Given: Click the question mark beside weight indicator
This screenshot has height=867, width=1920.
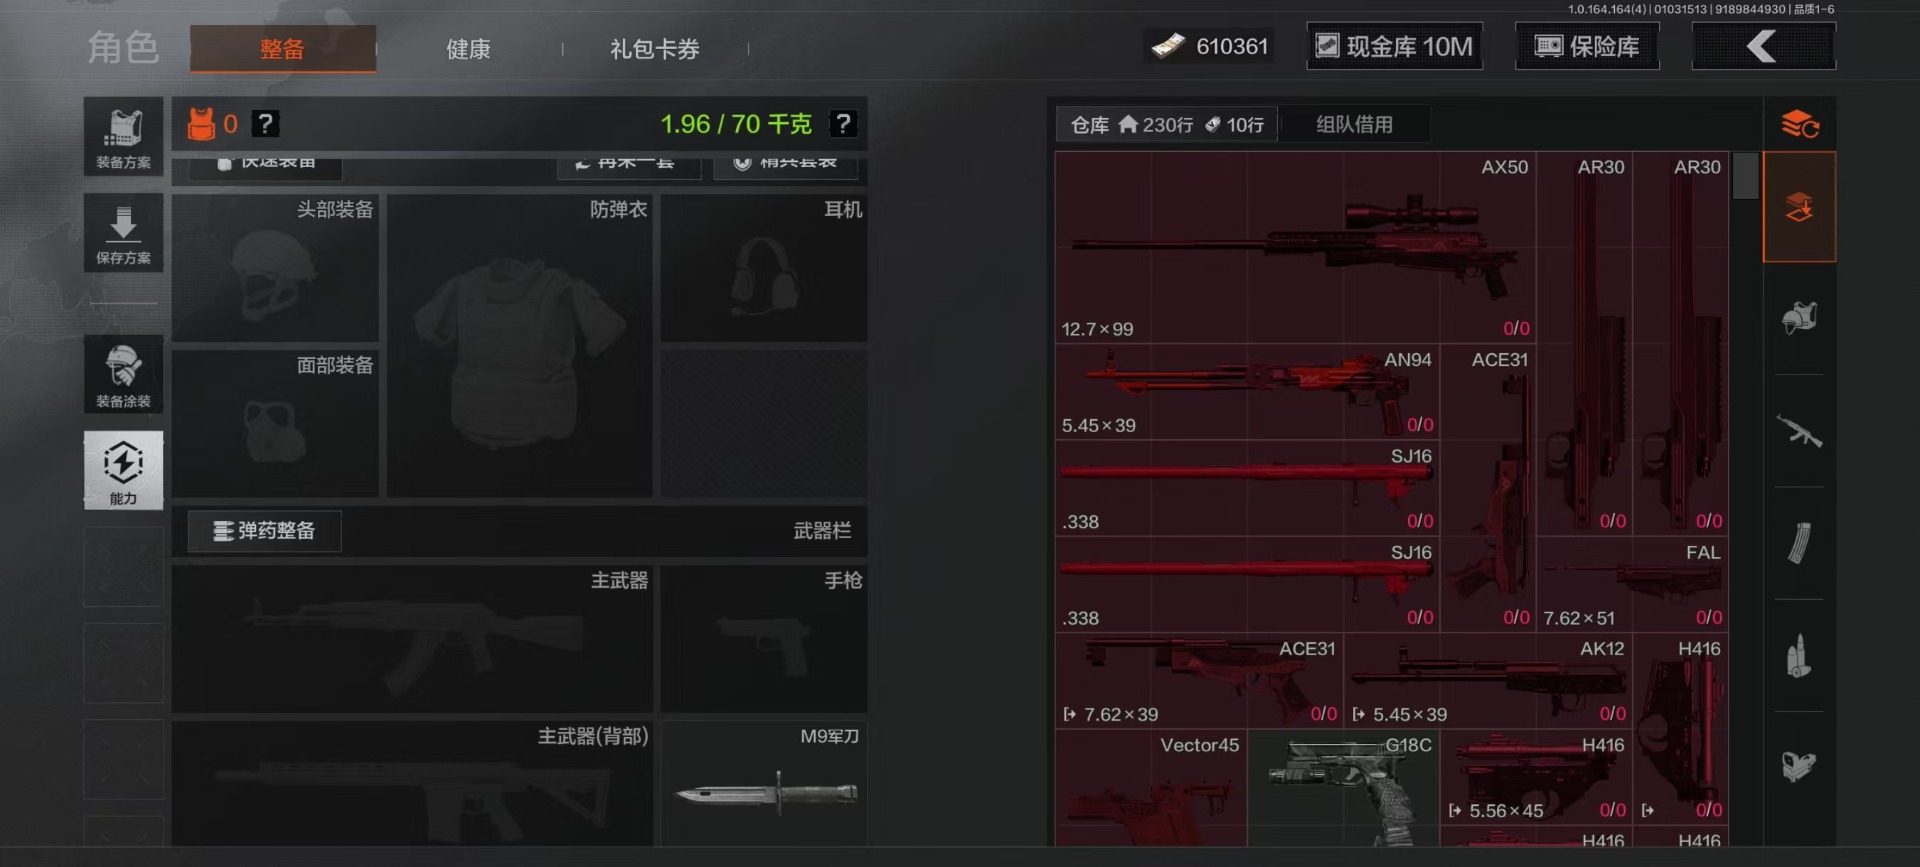Looking at the screenshot, I should coord(843,124).
